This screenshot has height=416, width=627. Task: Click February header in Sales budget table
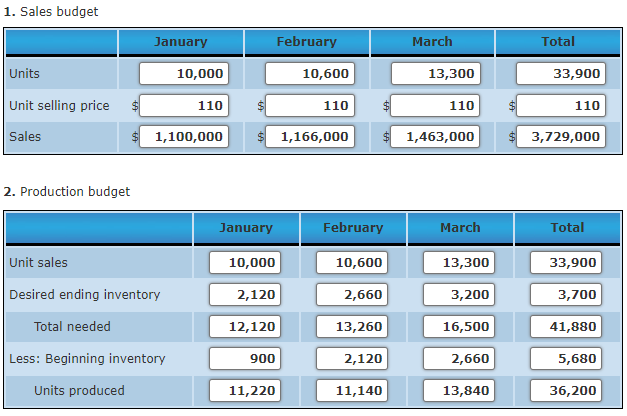tap(307, 42)
